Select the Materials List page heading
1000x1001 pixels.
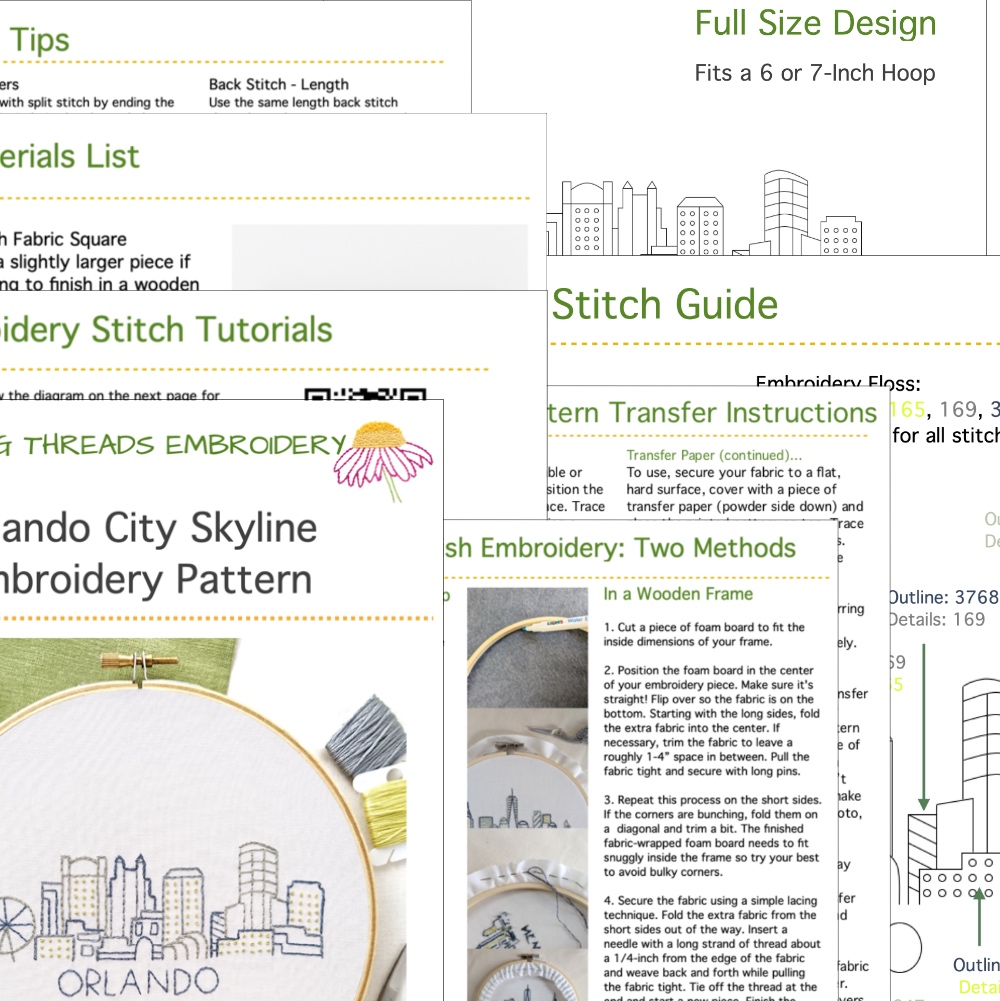(x=69, y=157)
